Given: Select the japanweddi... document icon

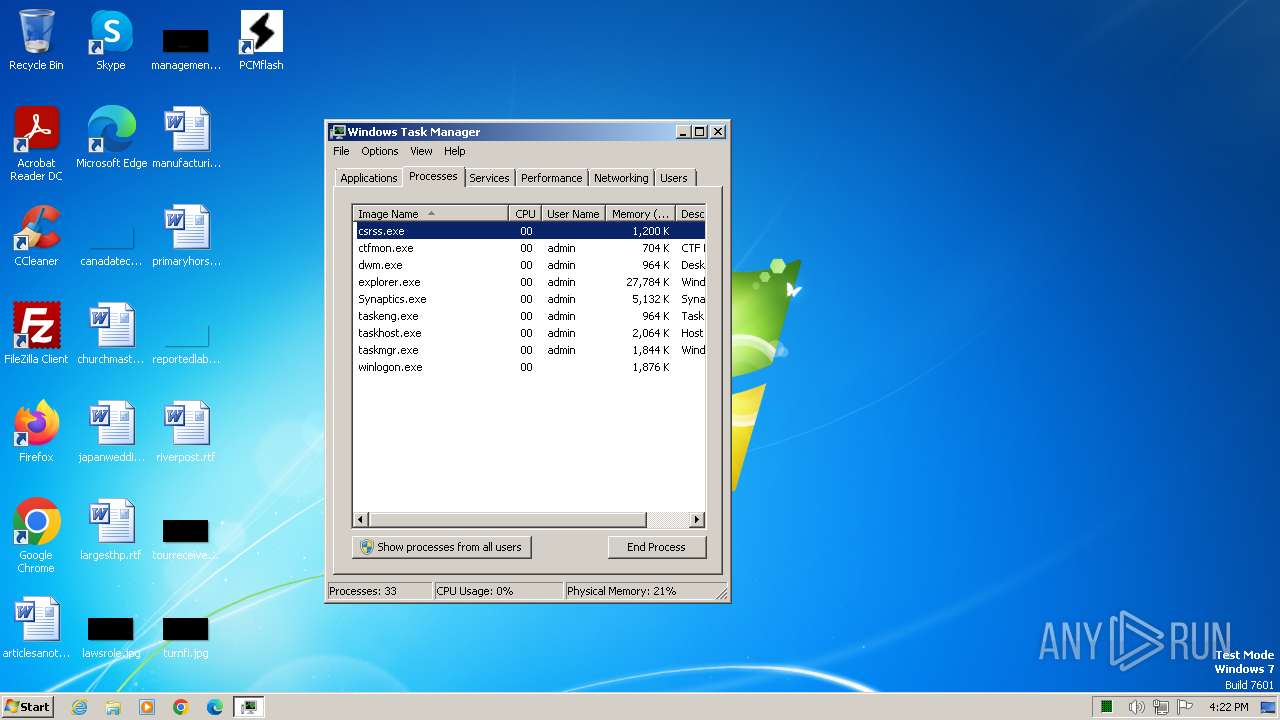Looking at the screenshot, I should click(111, 431).
